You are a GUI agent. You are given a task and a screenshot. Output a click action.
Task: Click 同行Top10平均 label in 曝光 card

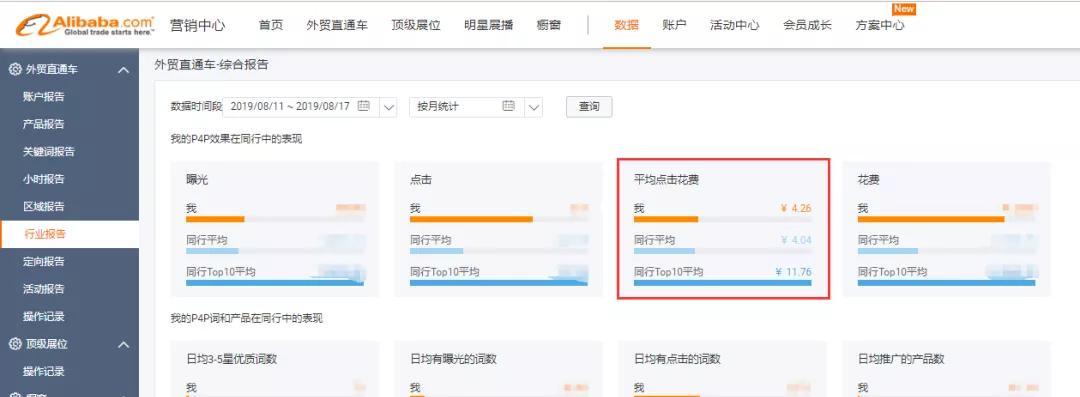click(x=220, y=272)
